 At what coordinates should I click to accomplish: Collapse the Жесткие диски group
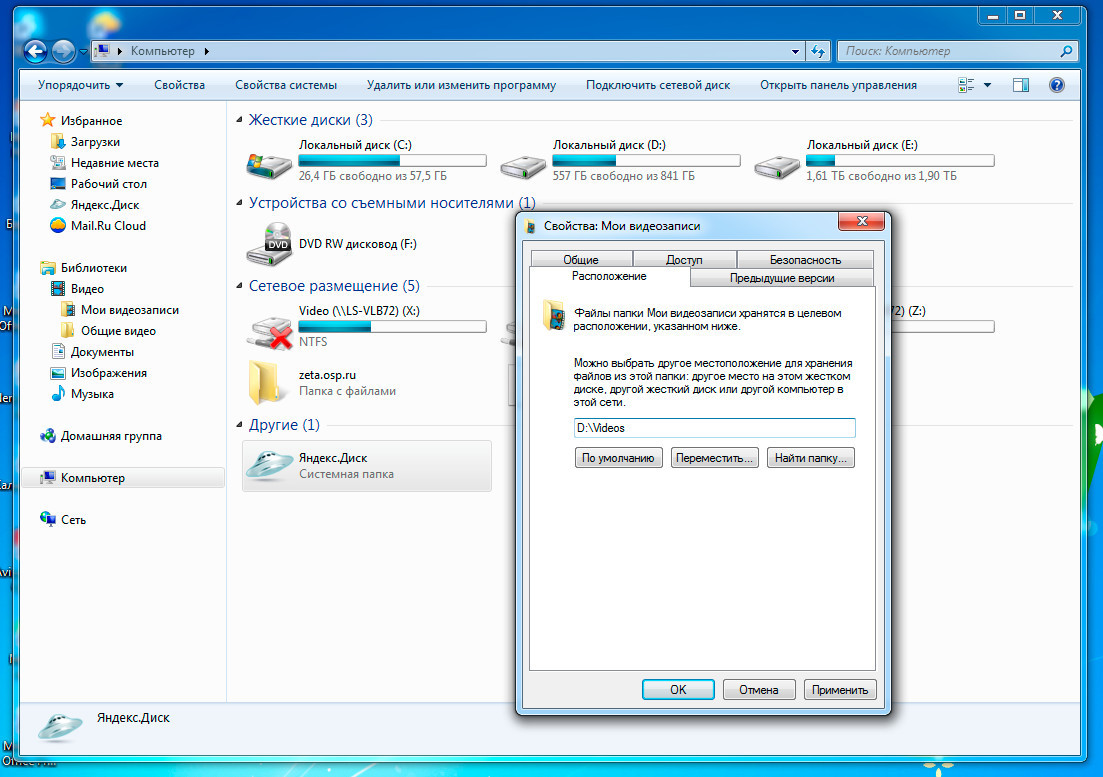[239, 120]
